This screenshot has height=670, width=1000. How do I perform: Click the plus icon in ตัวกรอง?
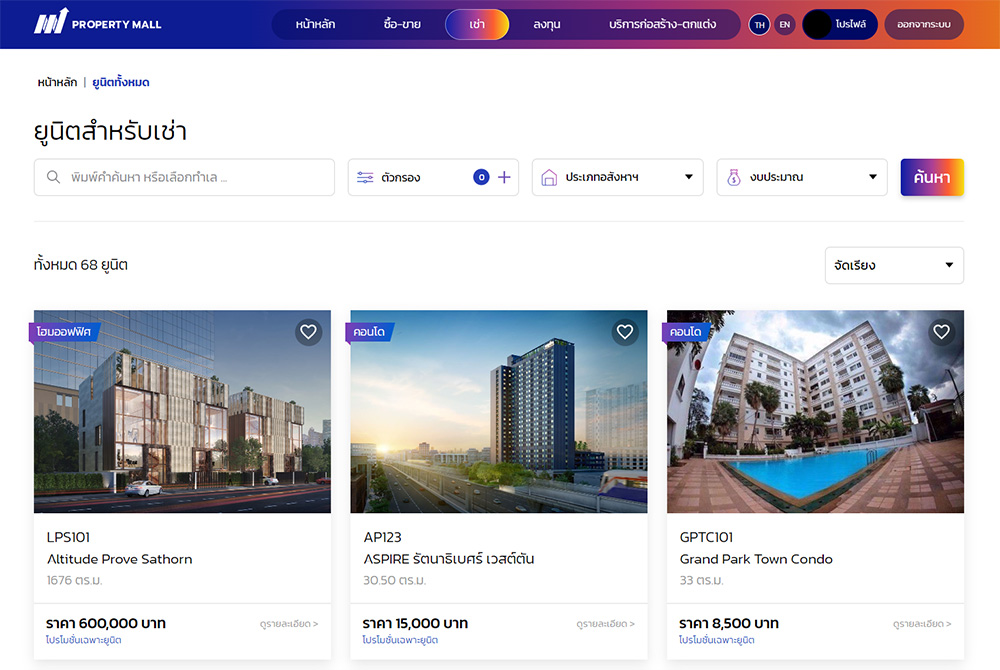(504, 177)
